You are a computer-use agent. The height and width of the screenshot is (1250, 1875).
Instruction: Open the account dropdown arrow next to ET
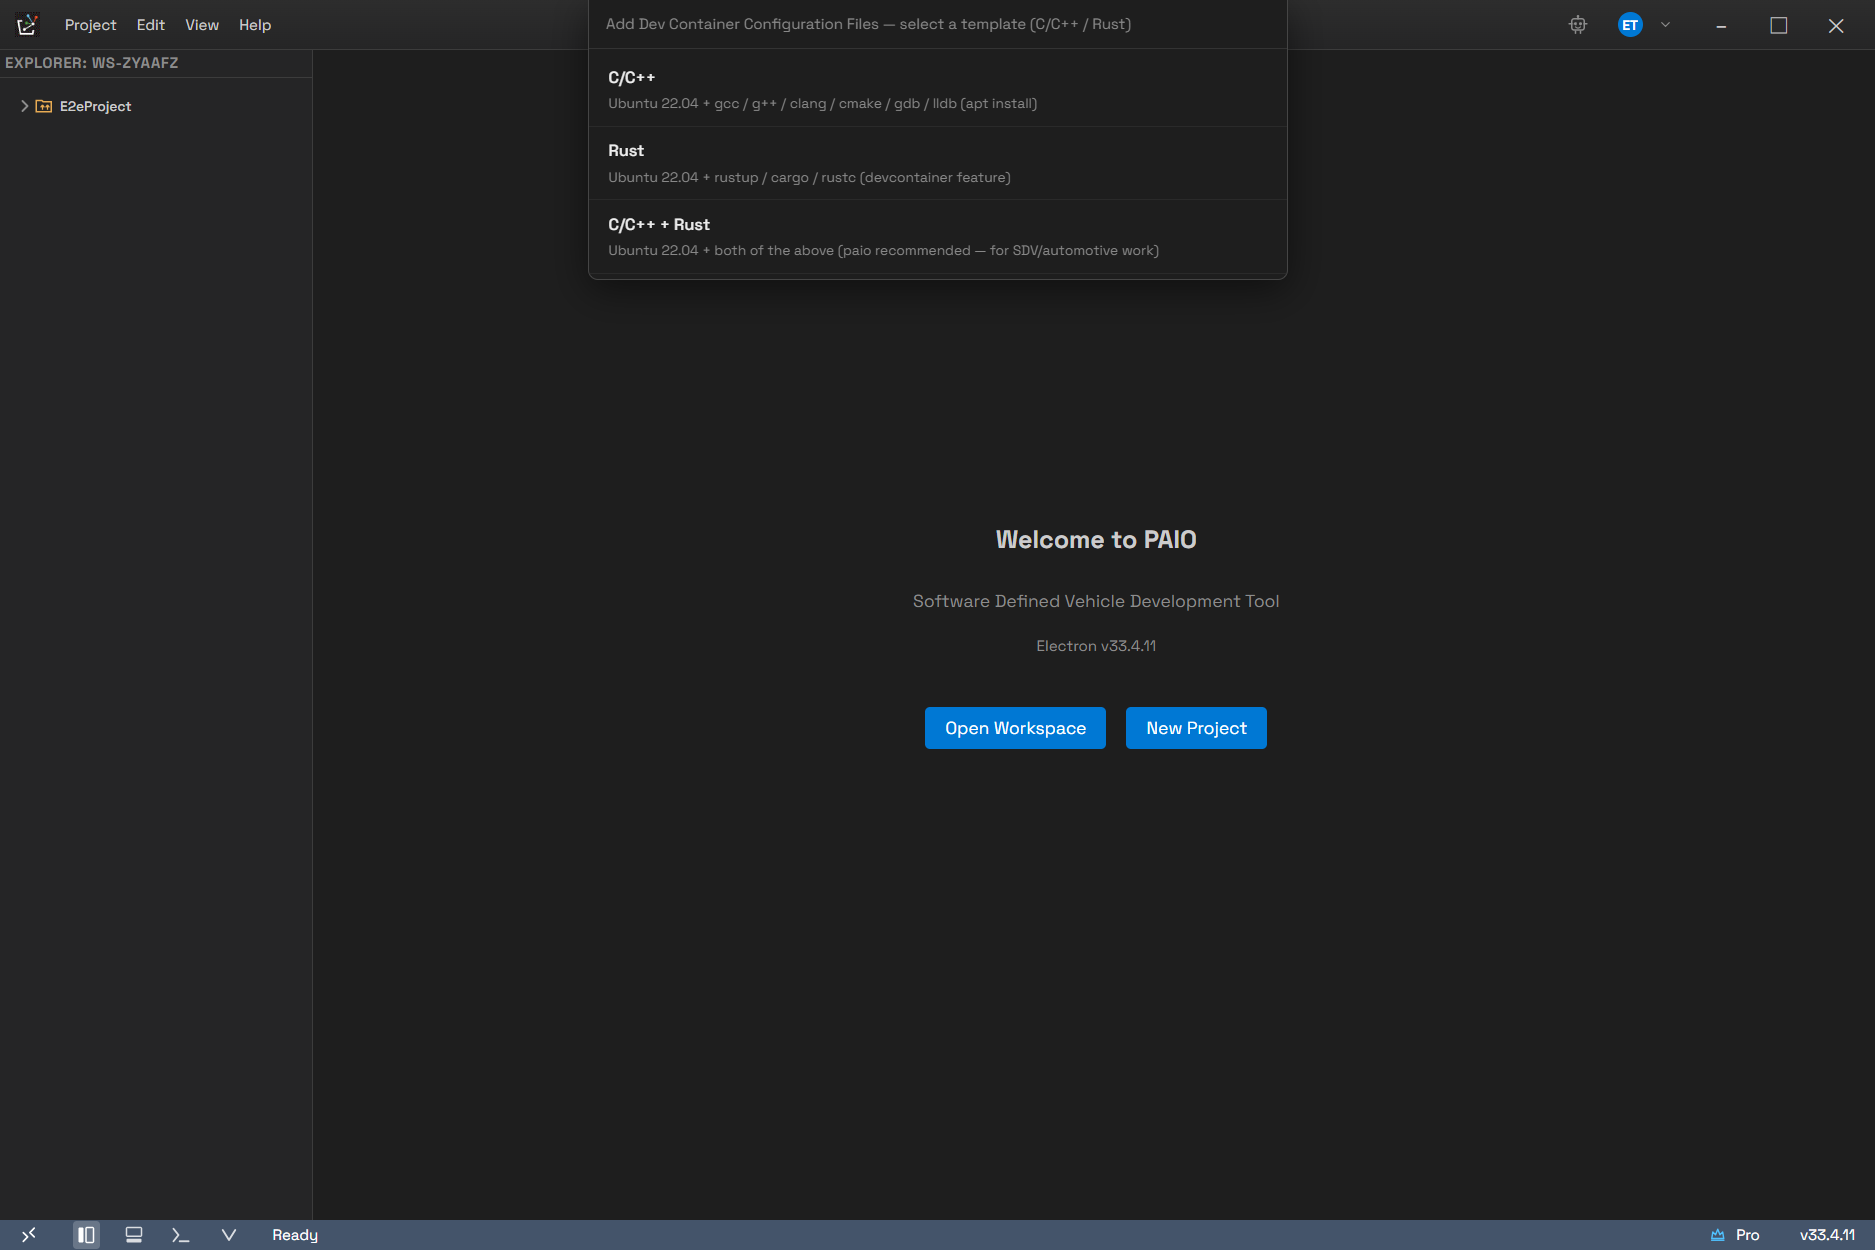pos(1665,25)
